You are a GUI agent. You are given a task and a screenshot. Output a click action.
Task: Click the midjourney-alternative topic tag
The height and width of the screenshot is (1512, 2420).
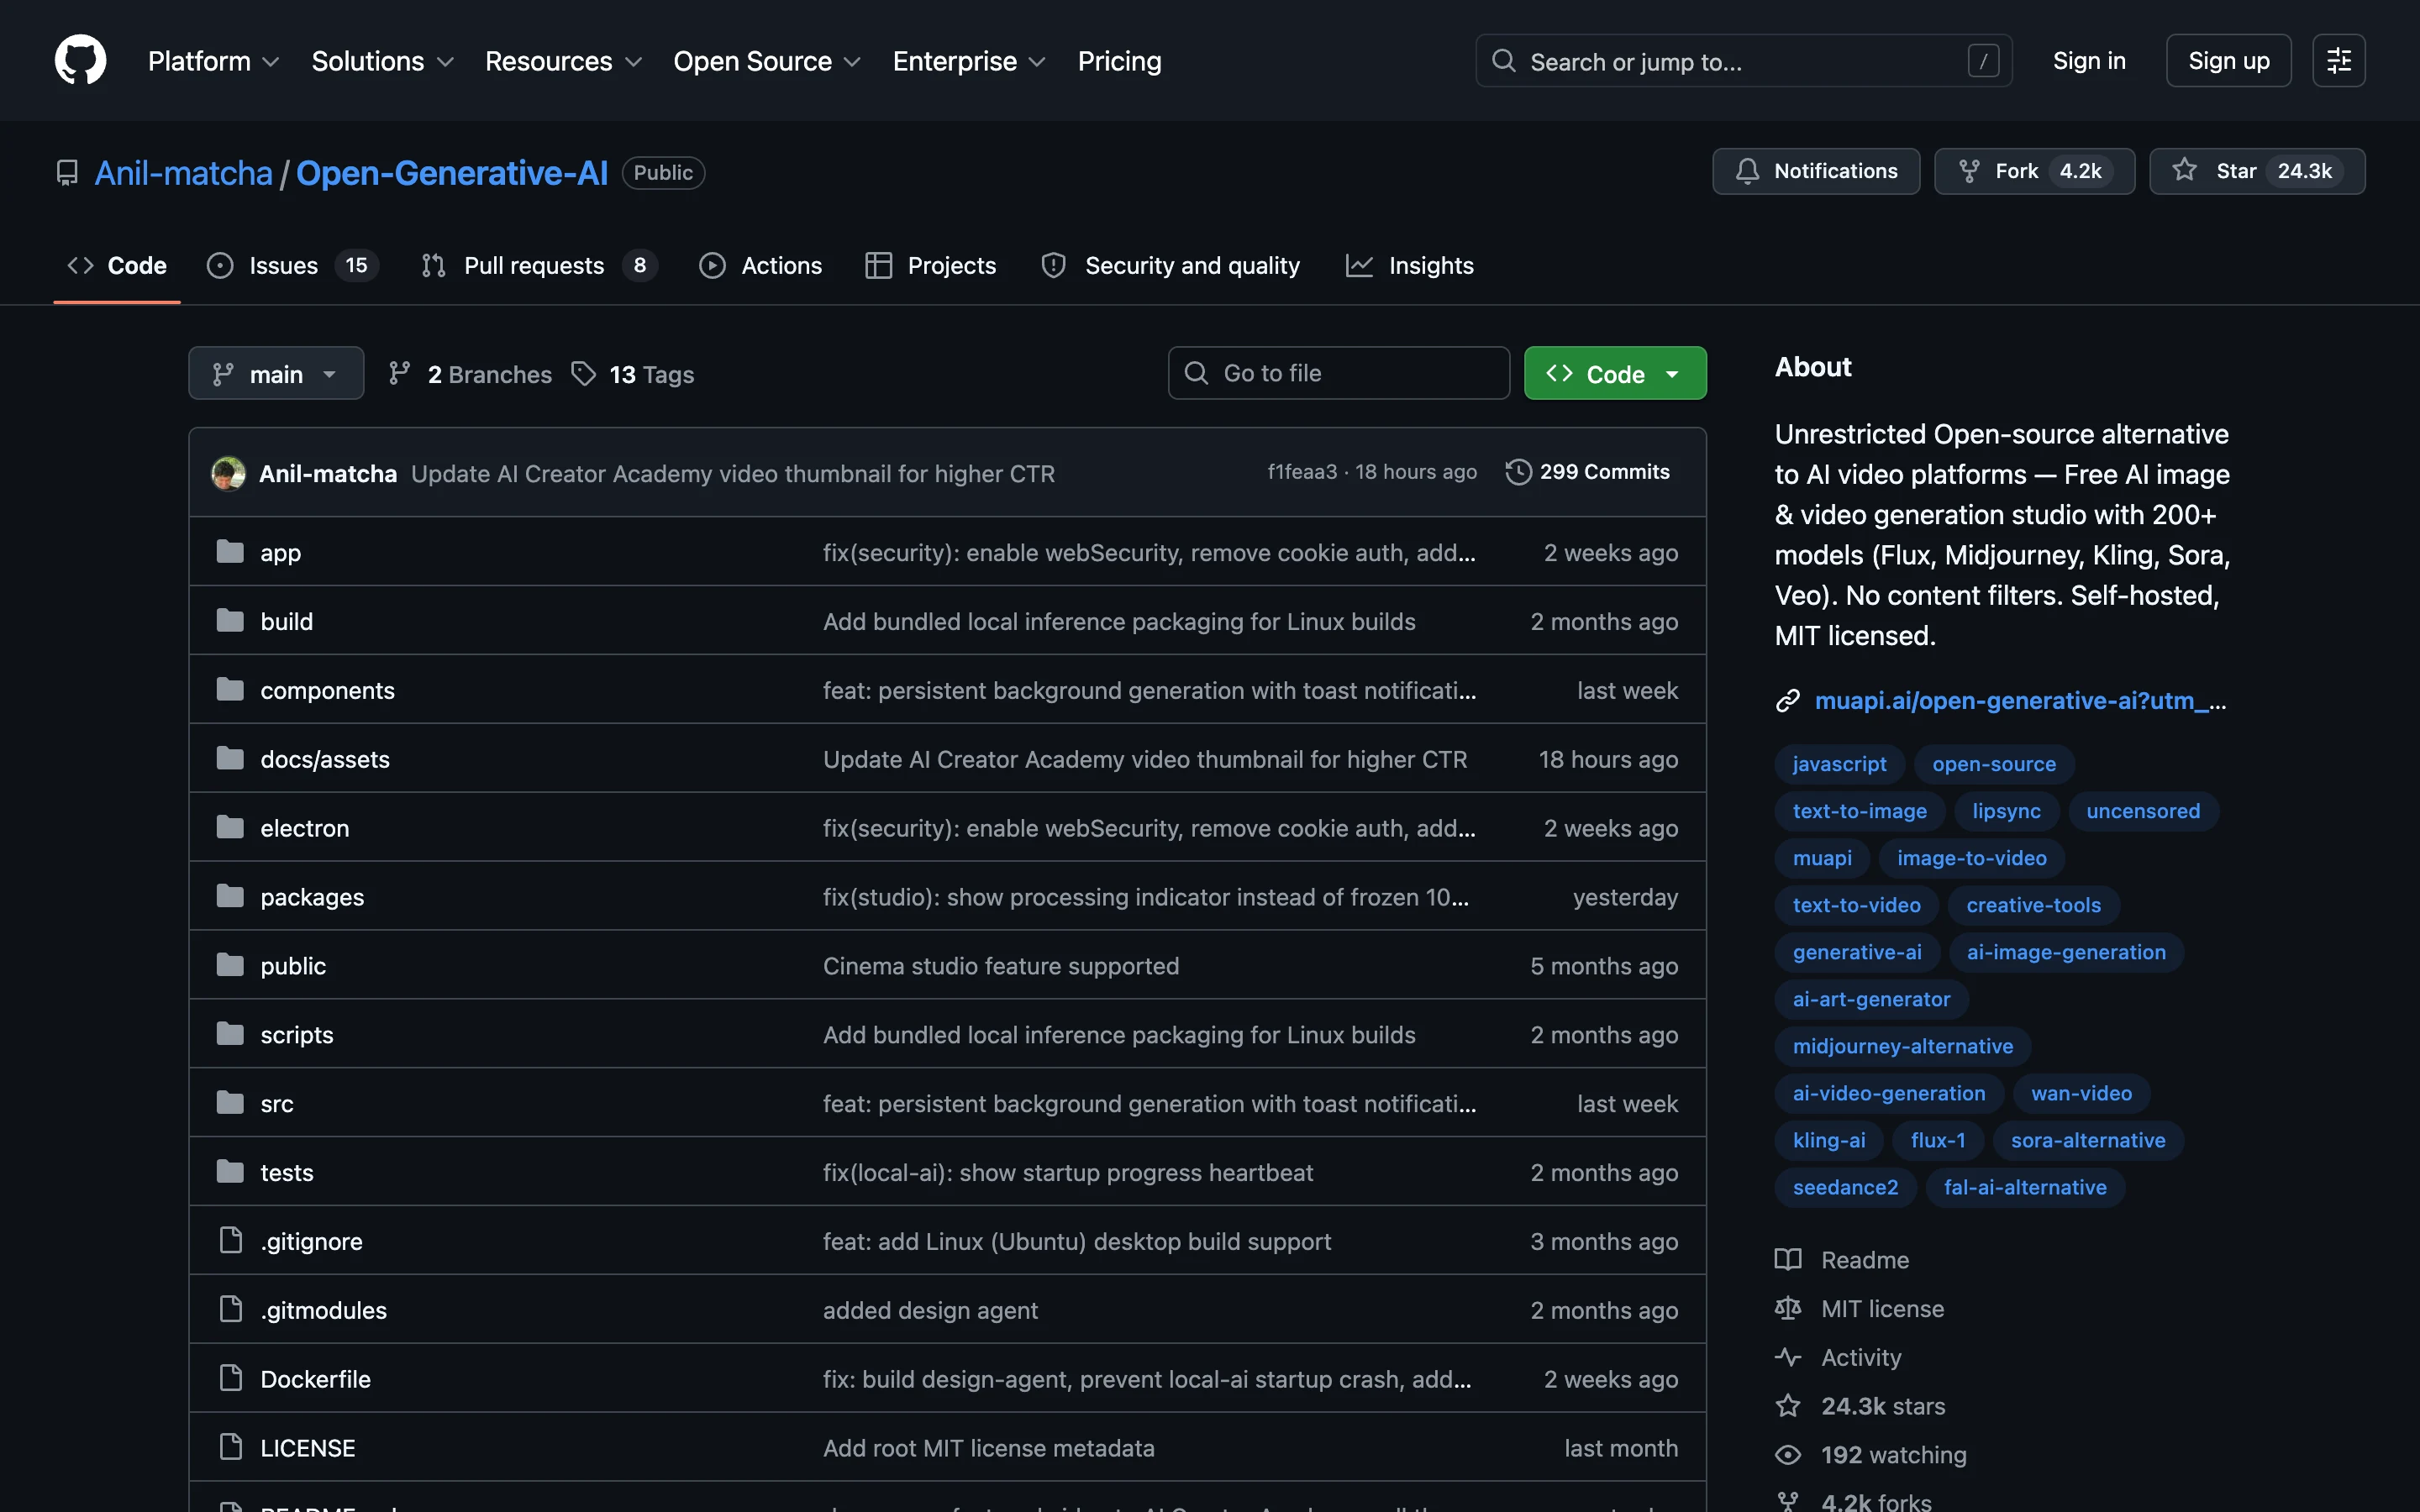(1902, 1046)
